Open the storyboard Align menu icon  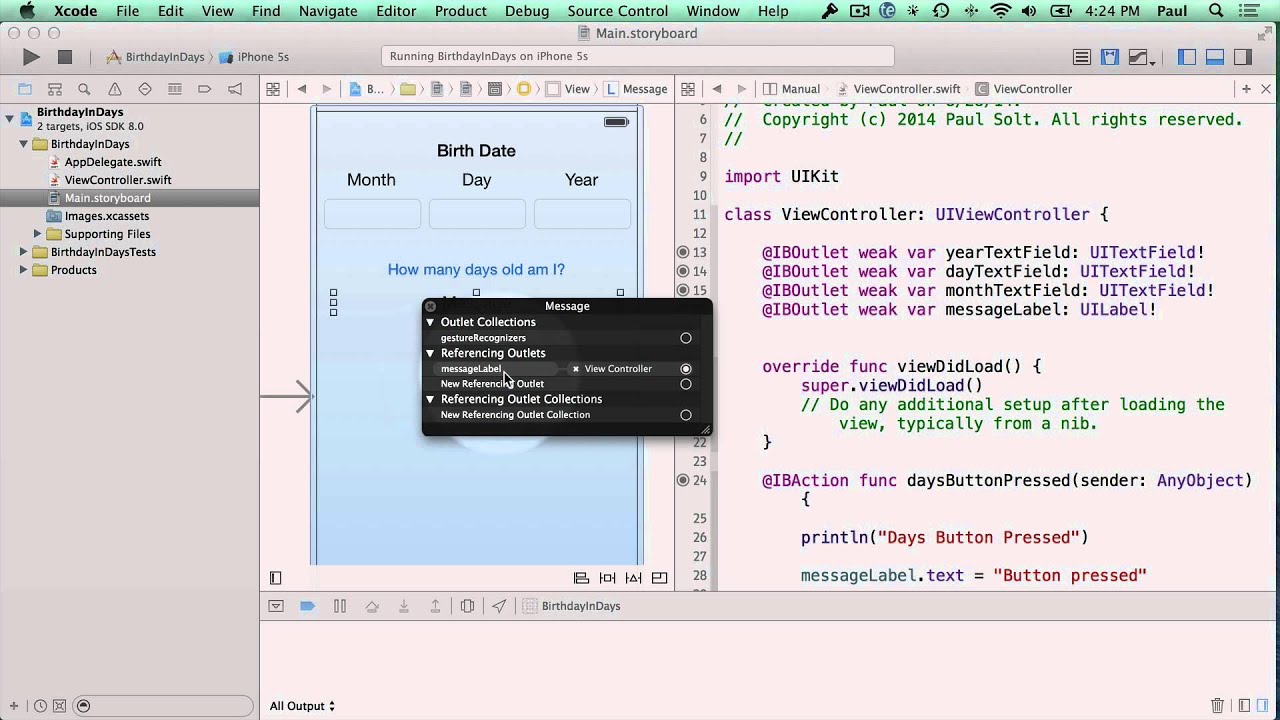[581, 578]
